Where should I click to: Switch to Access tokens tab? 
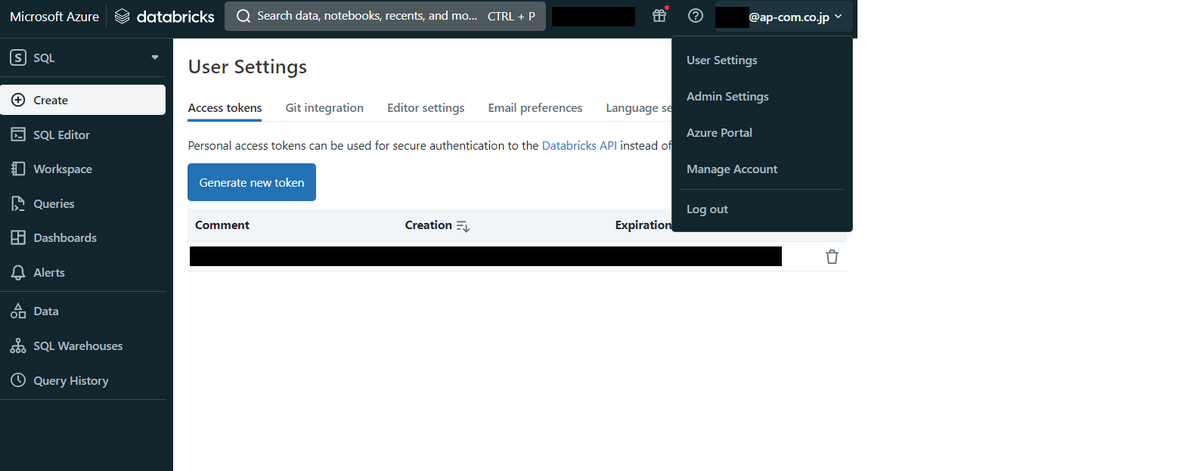225,108
